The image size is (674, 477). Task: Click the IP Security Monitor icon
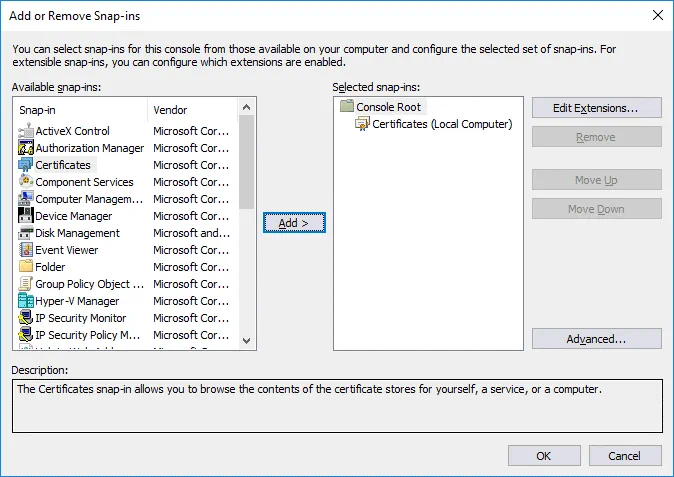point(26,318)
